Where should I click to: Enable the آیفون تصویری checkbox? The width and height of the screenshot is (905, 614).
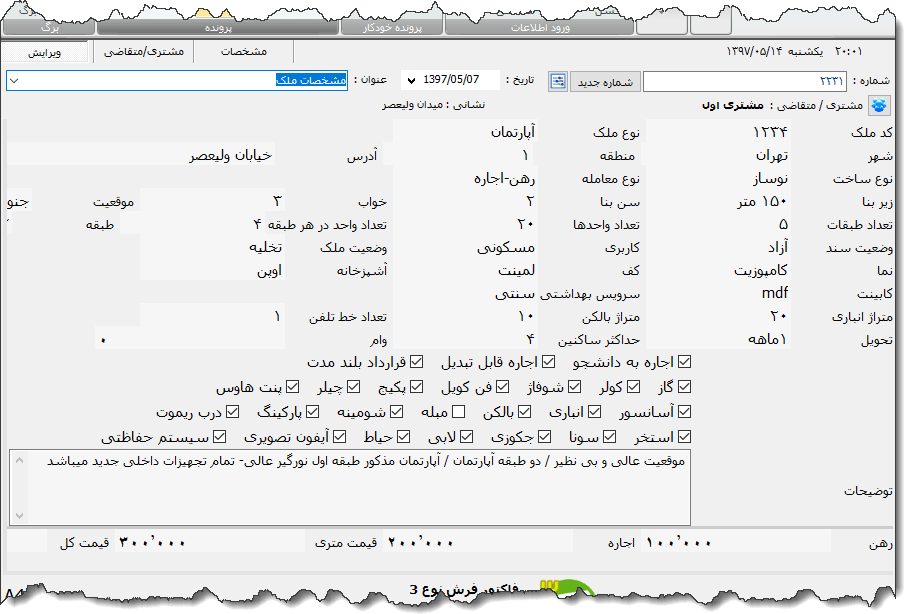coord(337,434)
